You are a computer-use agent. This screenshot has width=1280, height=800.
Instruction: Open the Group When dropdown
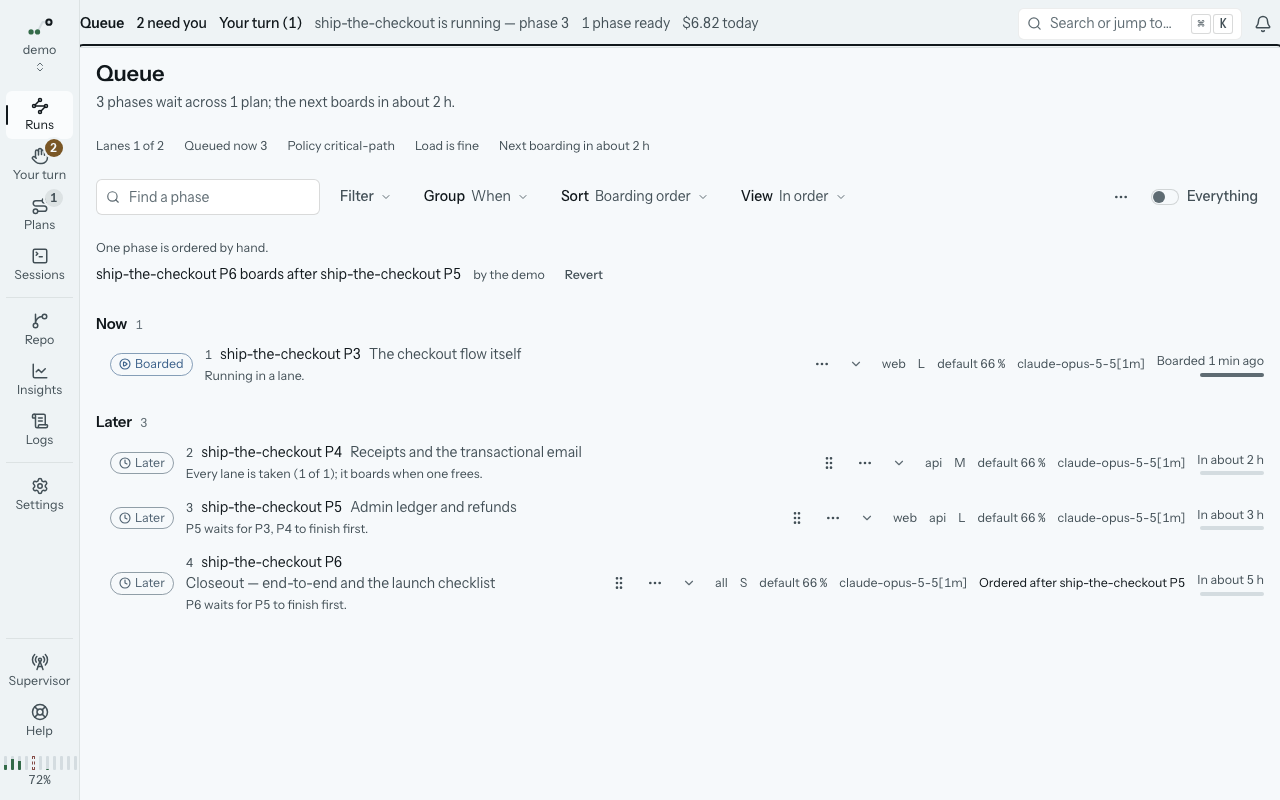coord(475,196)
